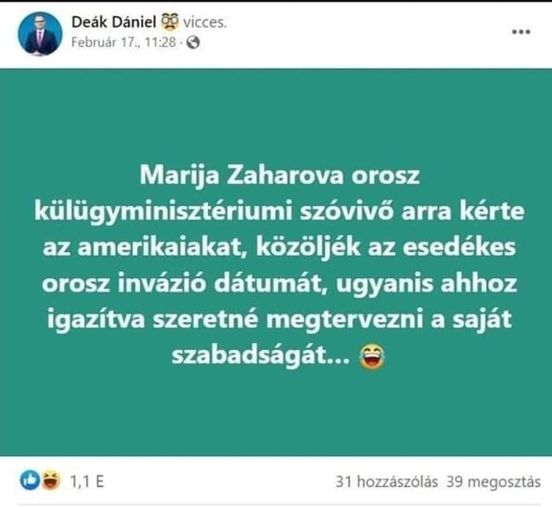The width and height of the screenshot is (552, 507).
Task: Click the disguised face feeling emoji
Action: (170, 22)
